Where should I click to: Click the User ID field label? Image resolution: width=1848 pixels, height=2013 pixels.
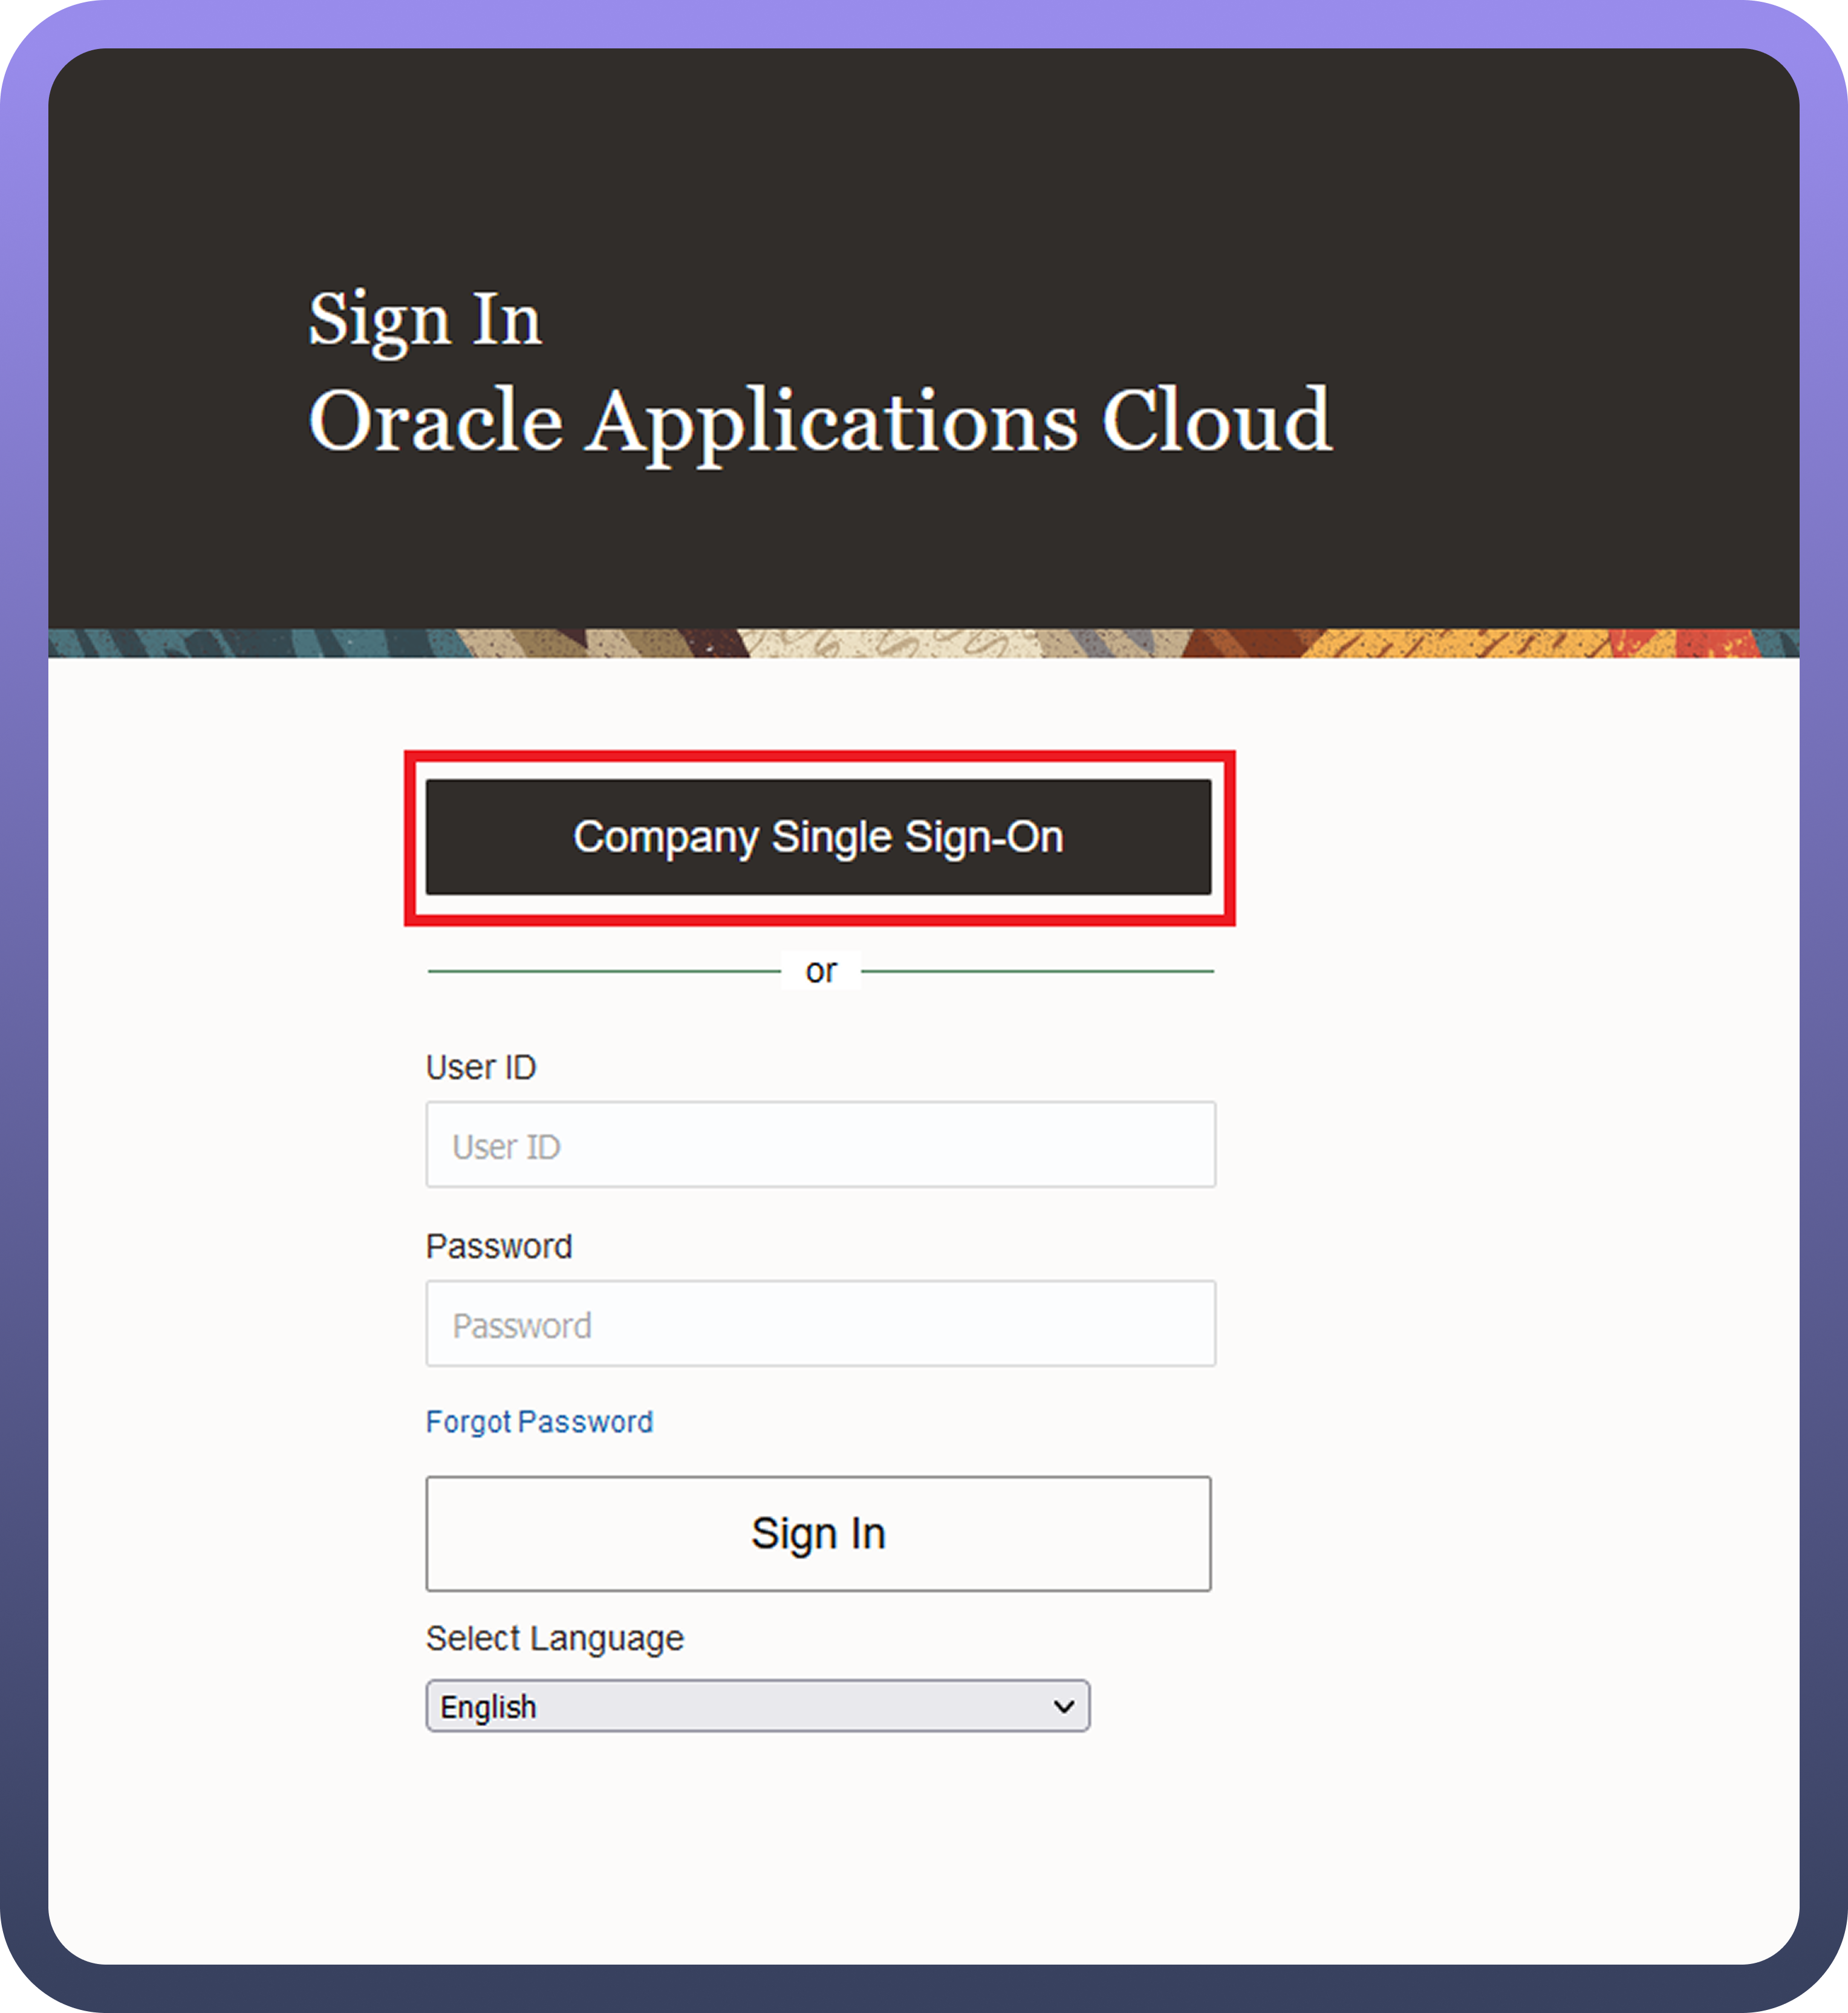click(481, 1067)
